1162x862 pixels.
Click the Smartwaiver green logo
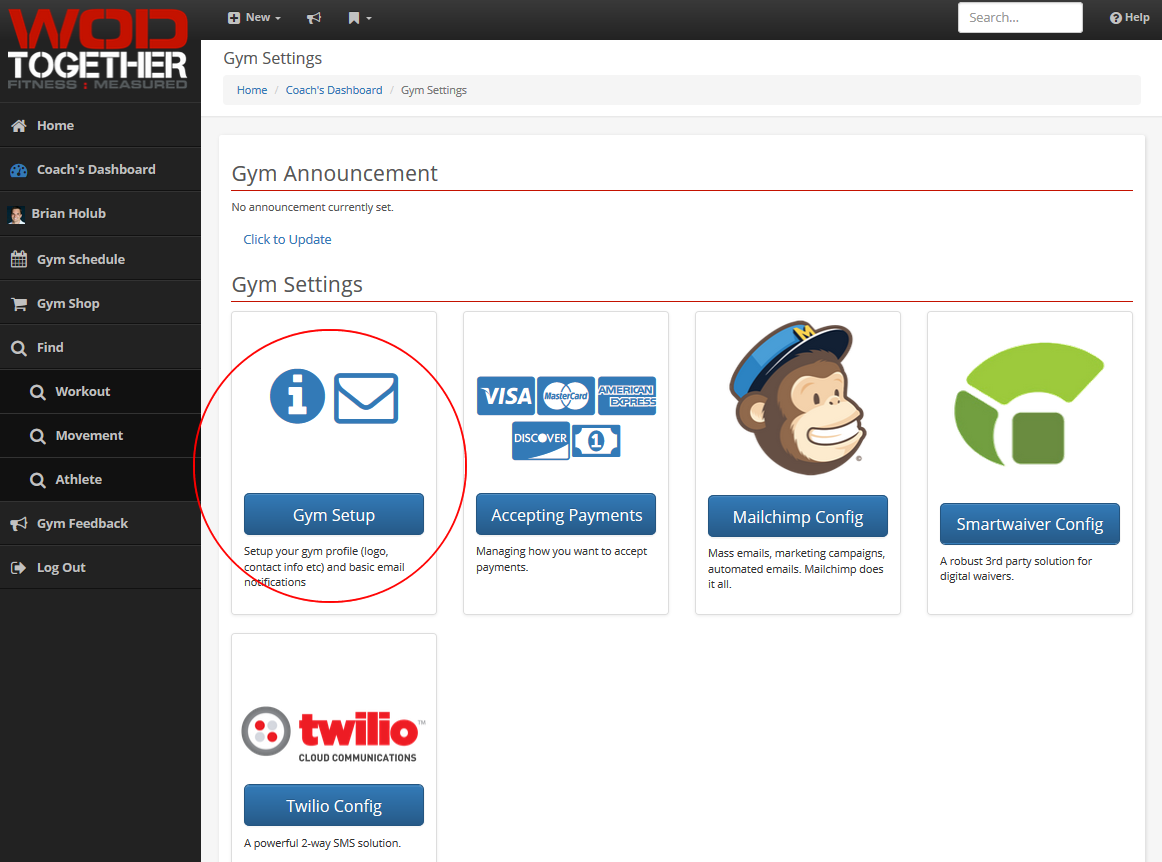coord(1029,410)
